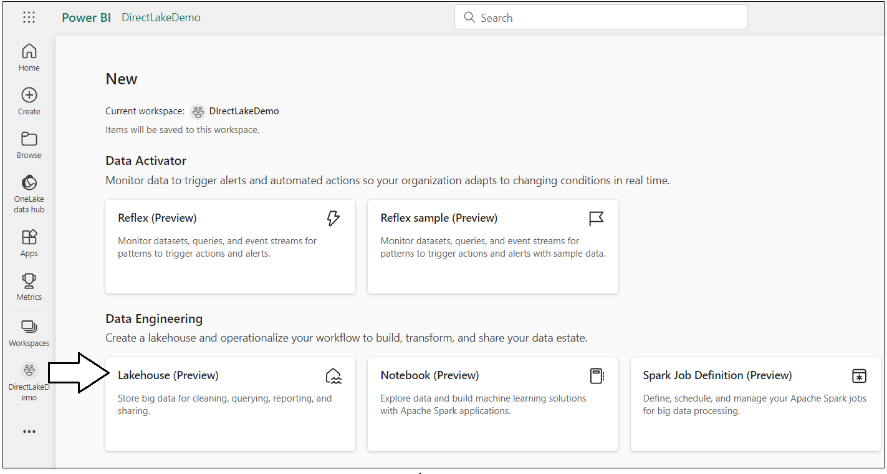Create a Lakehouse (Preview) item

tap(230, 404)
